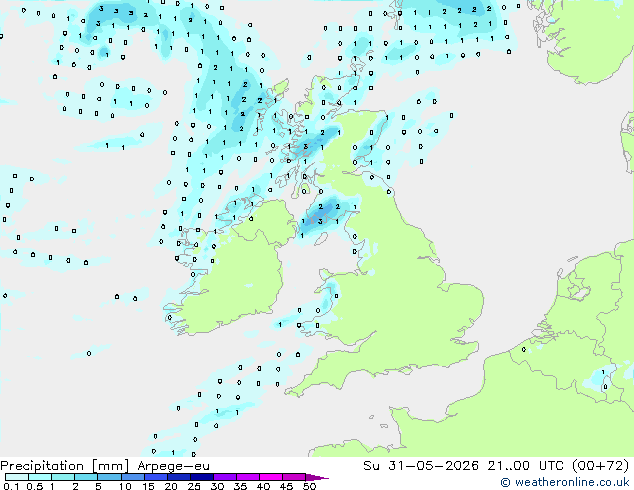Click the date 'Su 31-05-2026'

pos(421,466)
